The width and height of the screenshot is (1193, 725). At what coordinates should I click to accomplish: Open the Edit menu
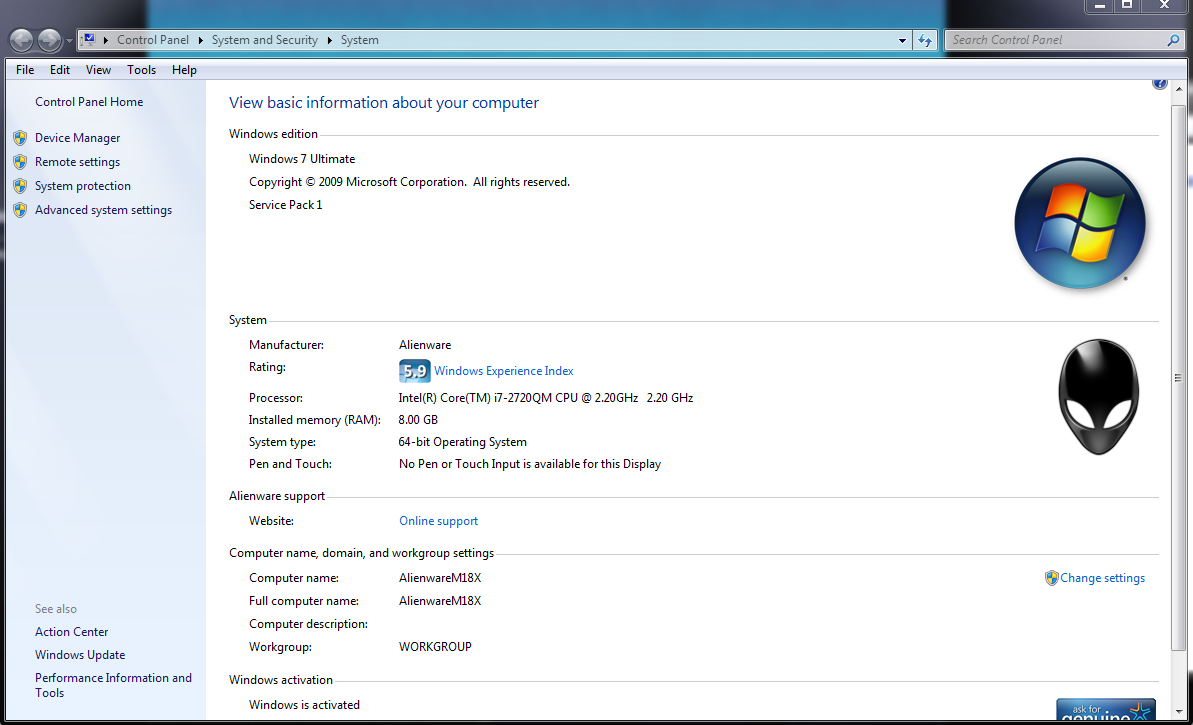click(x=60, y=70)
